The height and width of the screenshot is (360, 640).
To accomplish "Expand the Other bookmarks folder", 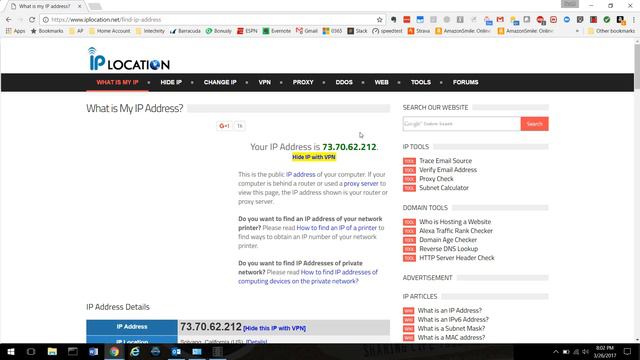I will (x=611, y=31).
